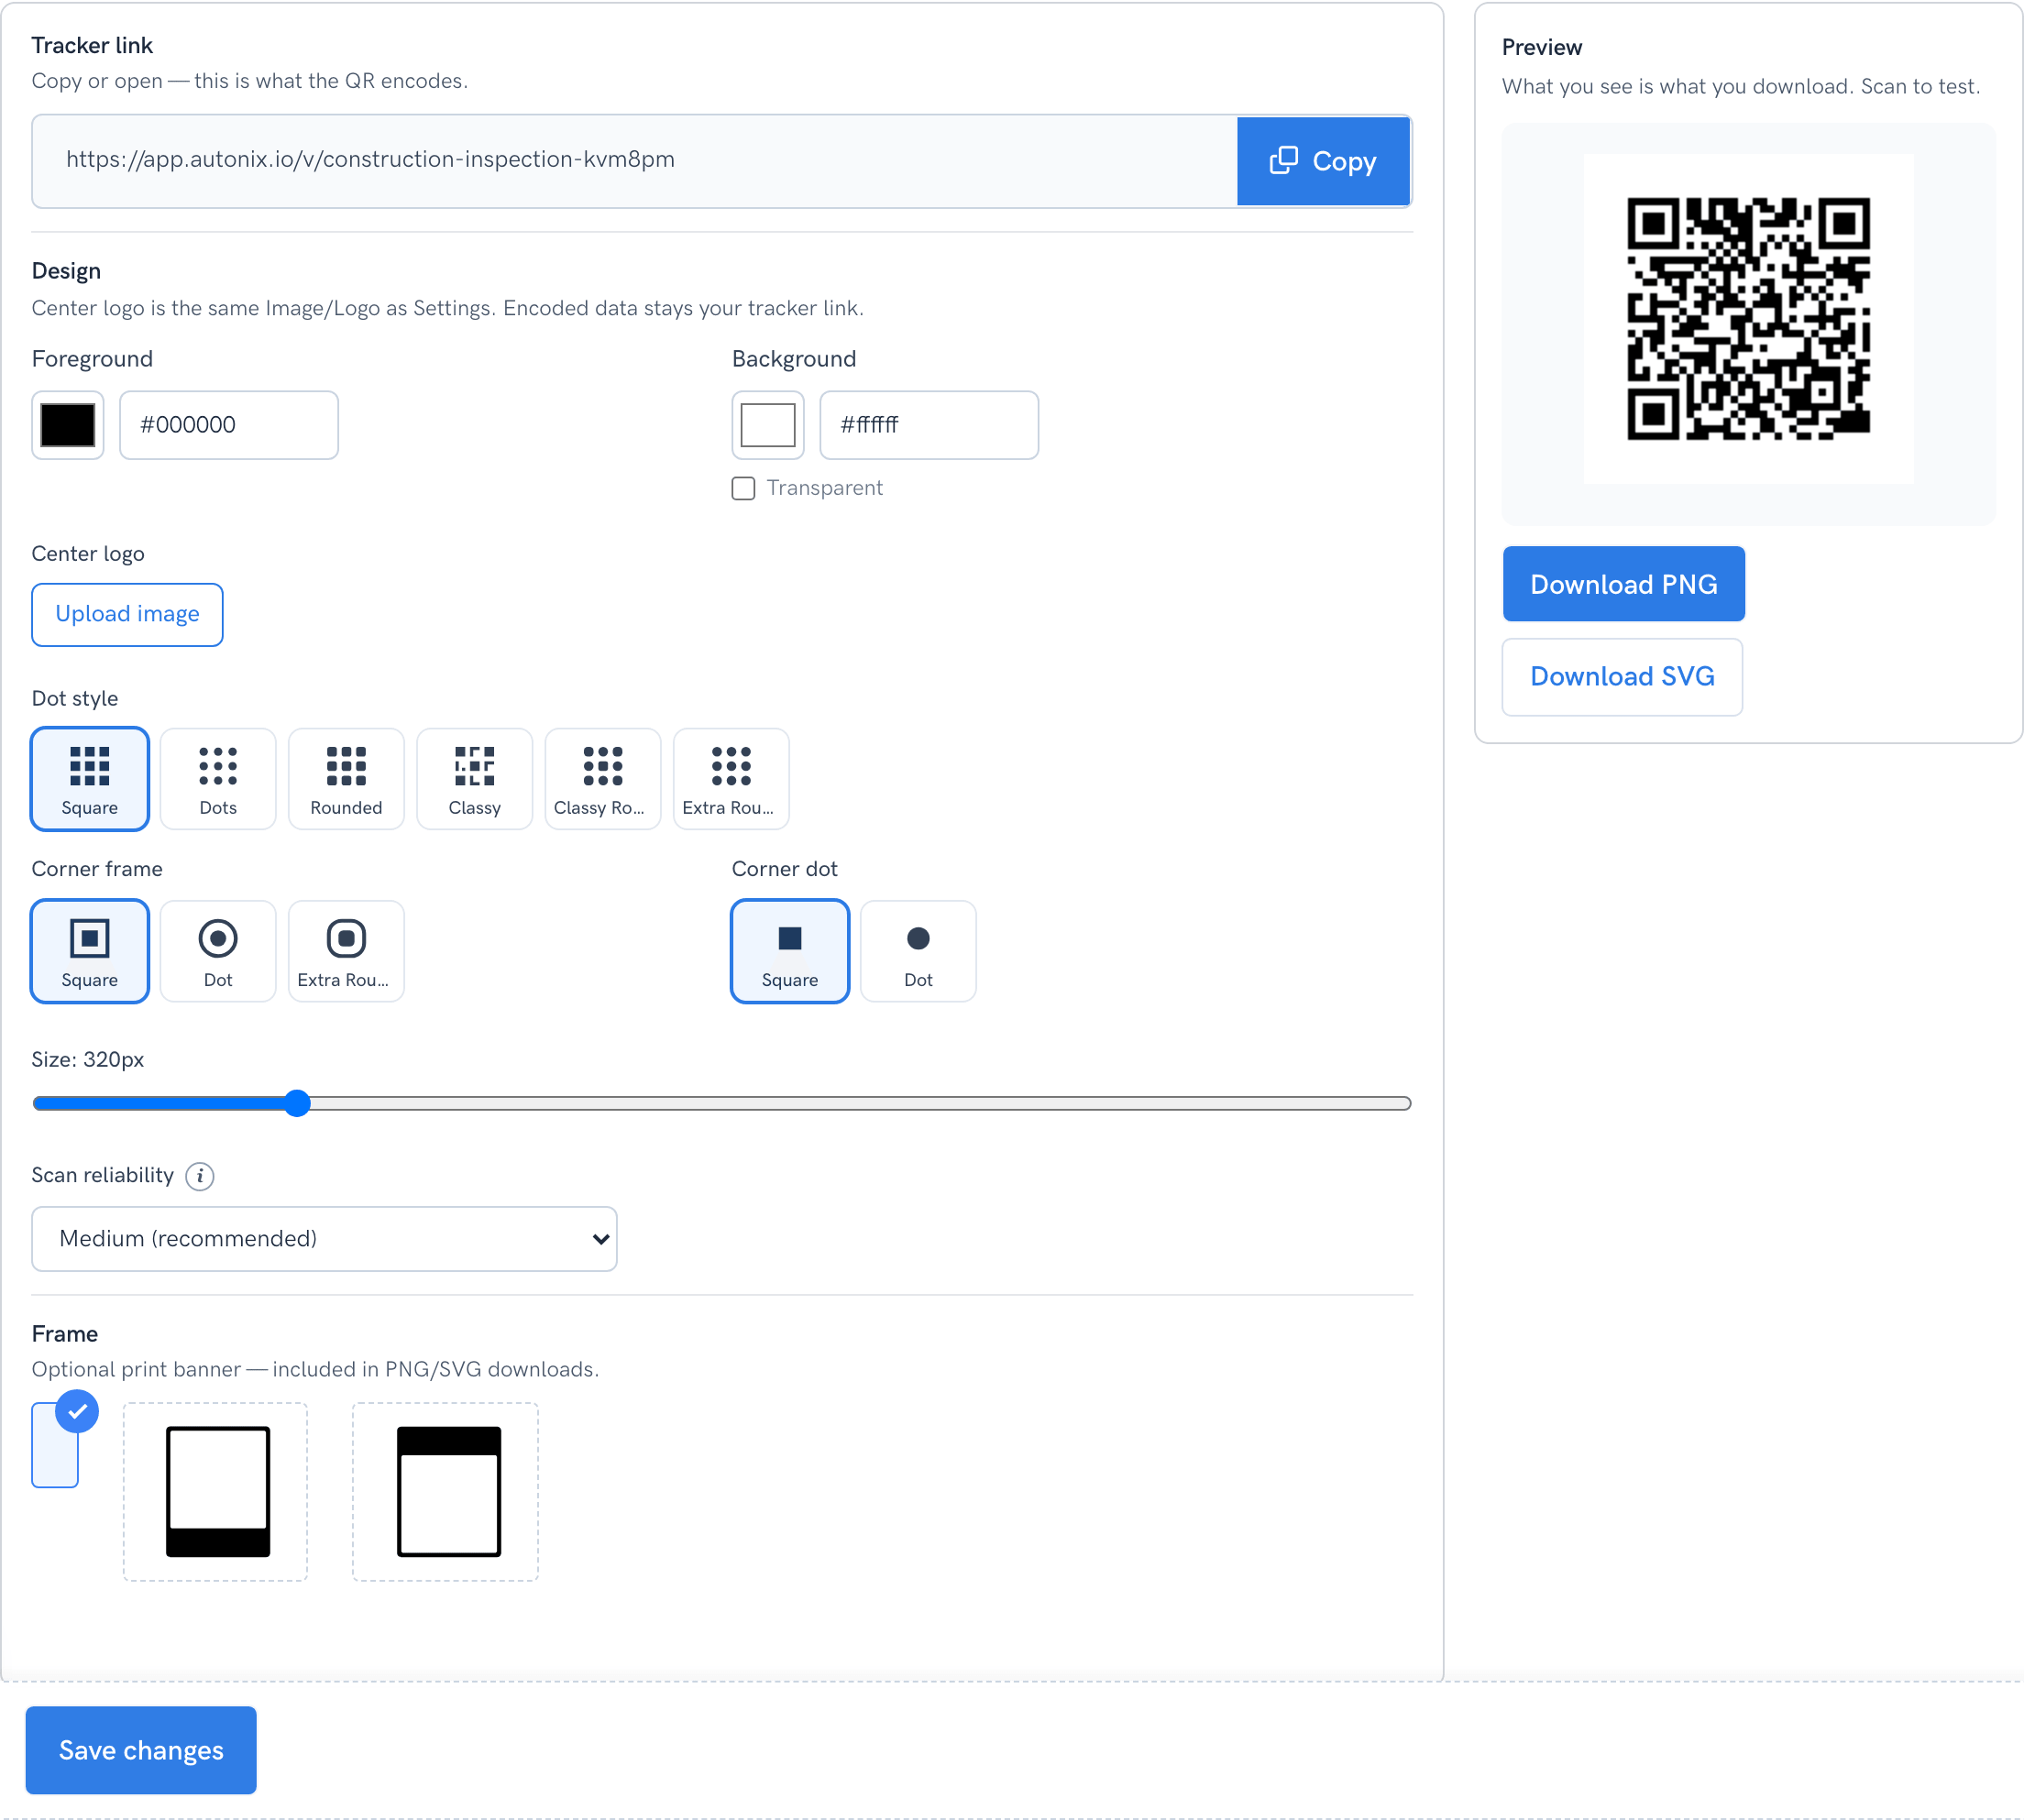
Task: Focus the background hex #ffffff field
Action: tap(929, 425)
